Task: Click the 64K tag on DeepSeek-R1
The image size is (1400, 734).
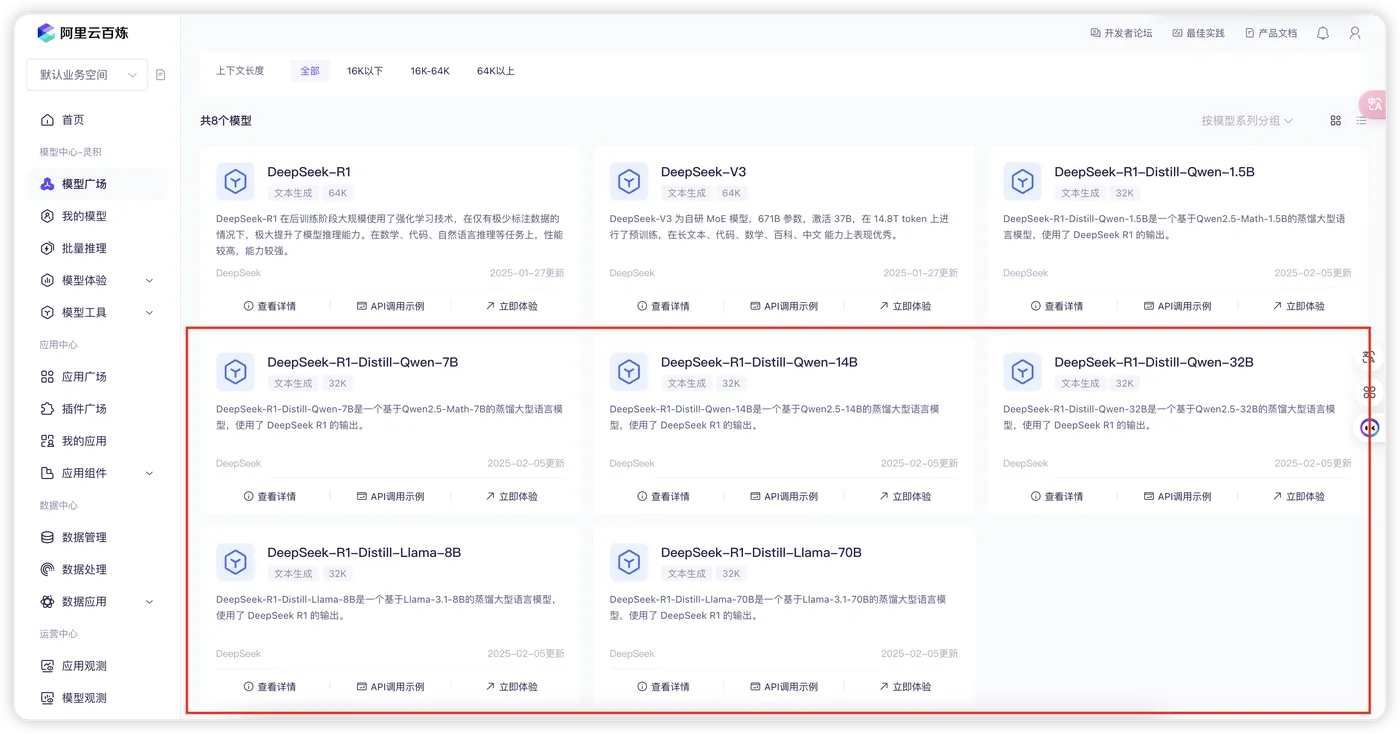Action: pos(338,193)
